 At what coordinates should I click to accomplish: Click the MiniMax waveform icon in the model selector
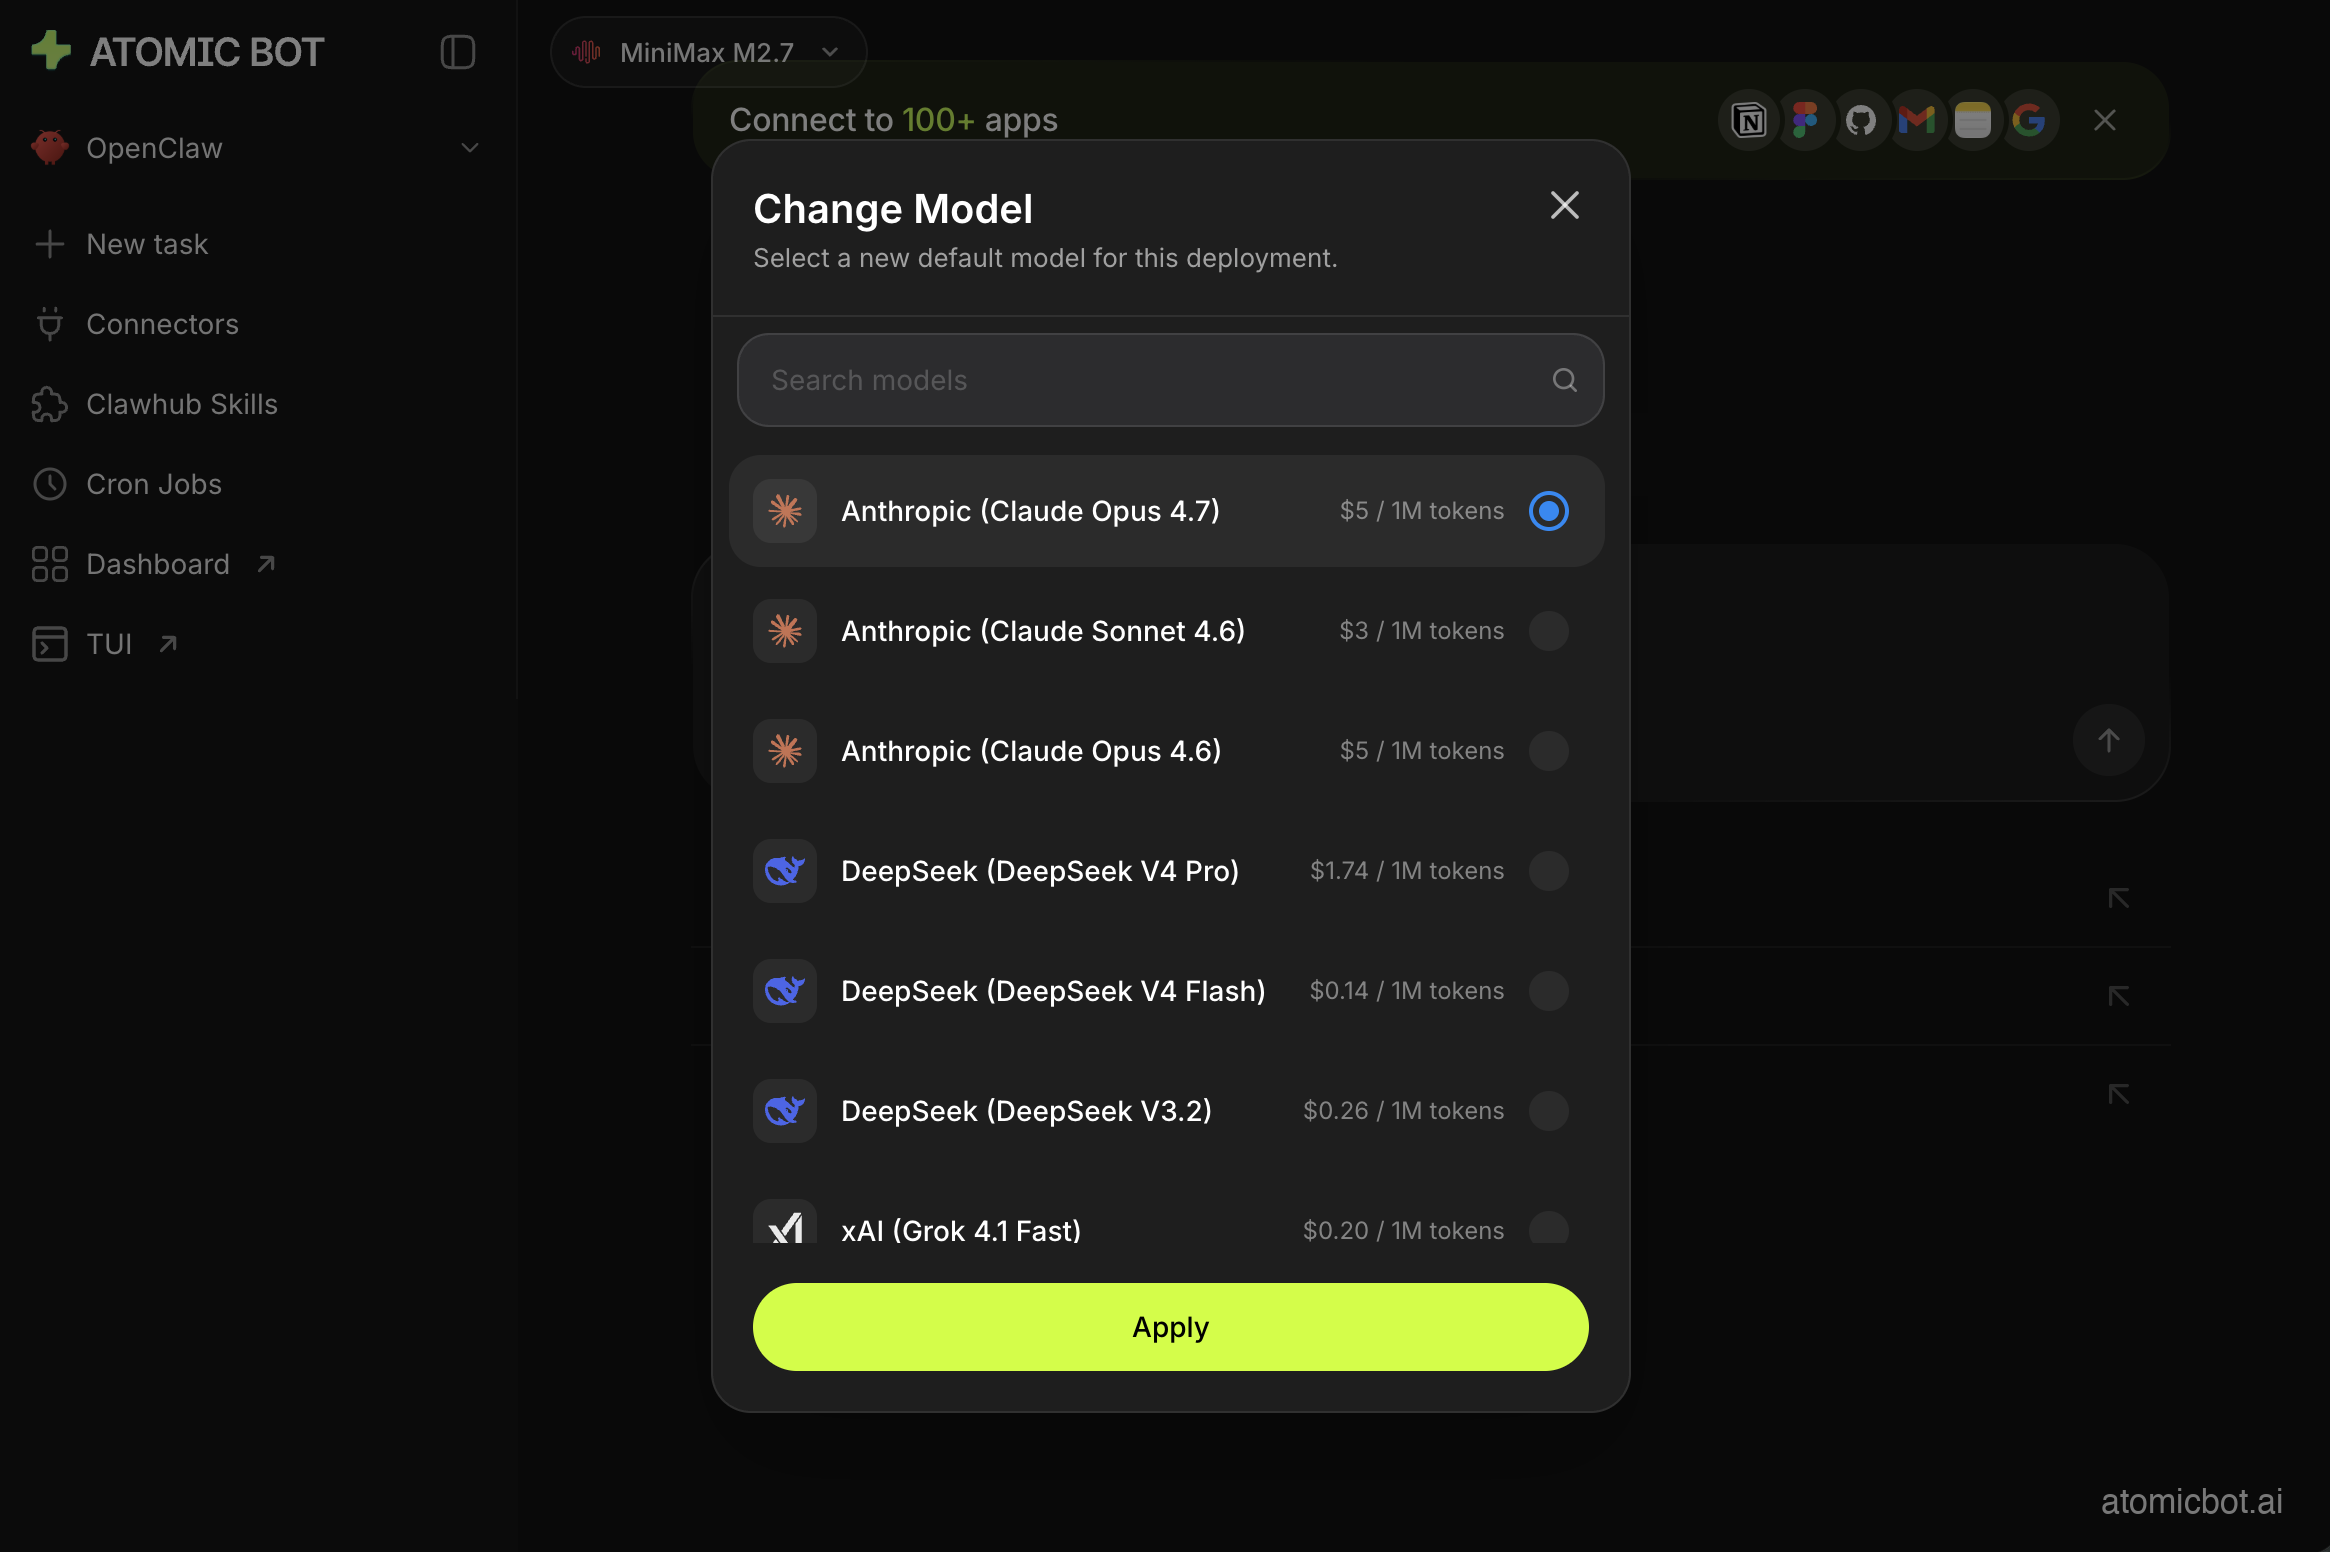587,52
